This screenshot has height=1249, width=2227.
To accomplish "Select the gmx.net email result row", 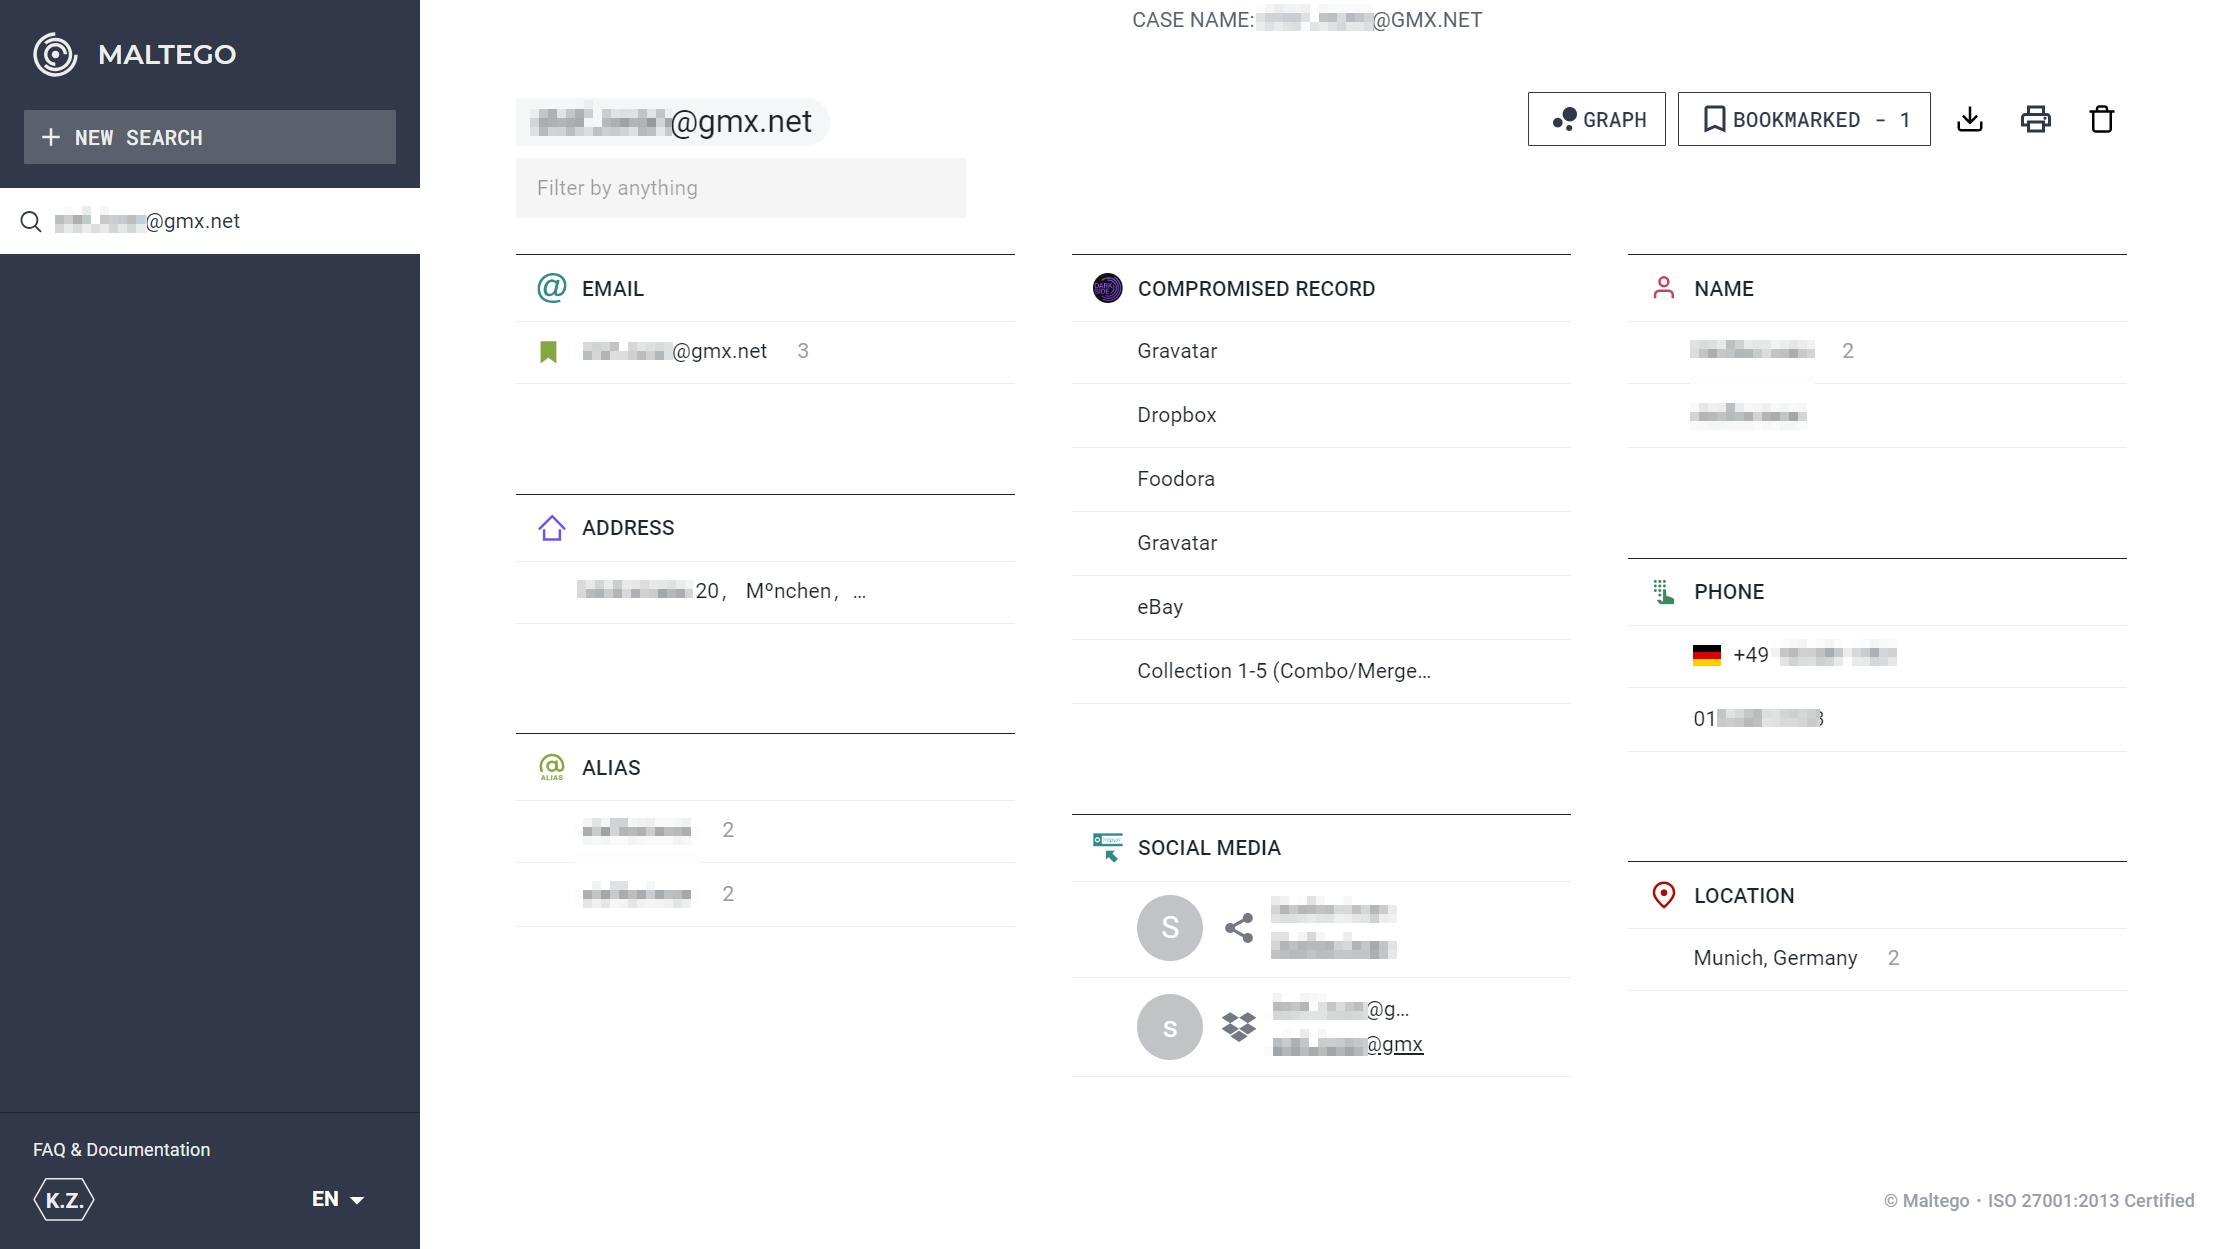I will [765, 352].
